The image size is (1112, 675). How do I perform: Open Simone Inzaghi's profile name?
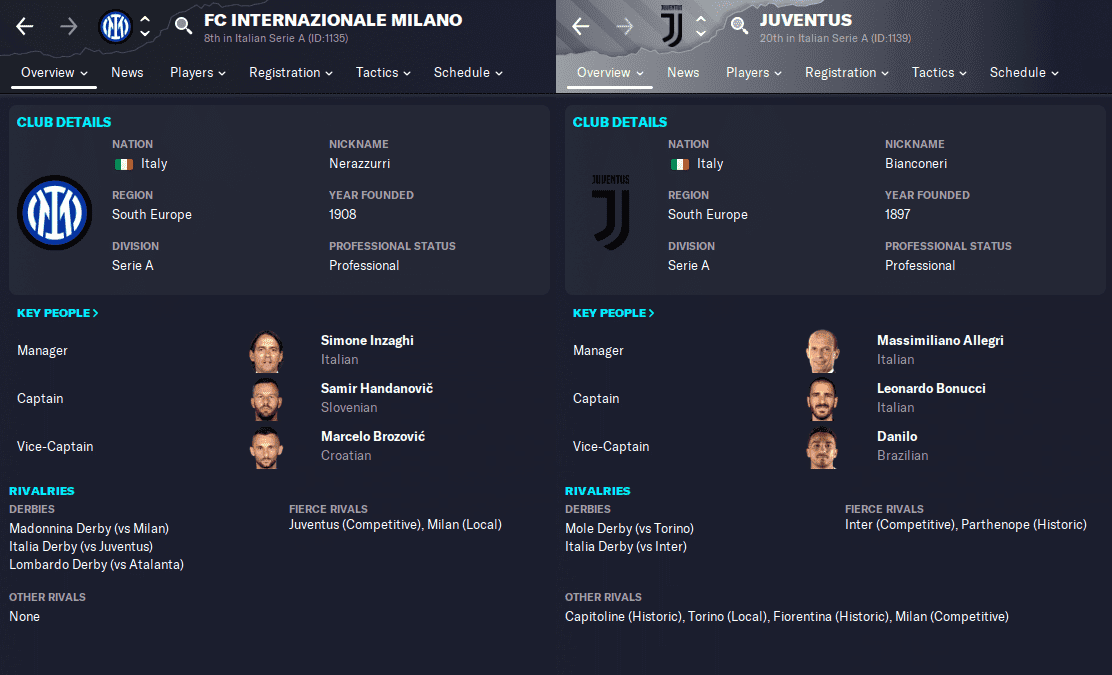point(367,340)
